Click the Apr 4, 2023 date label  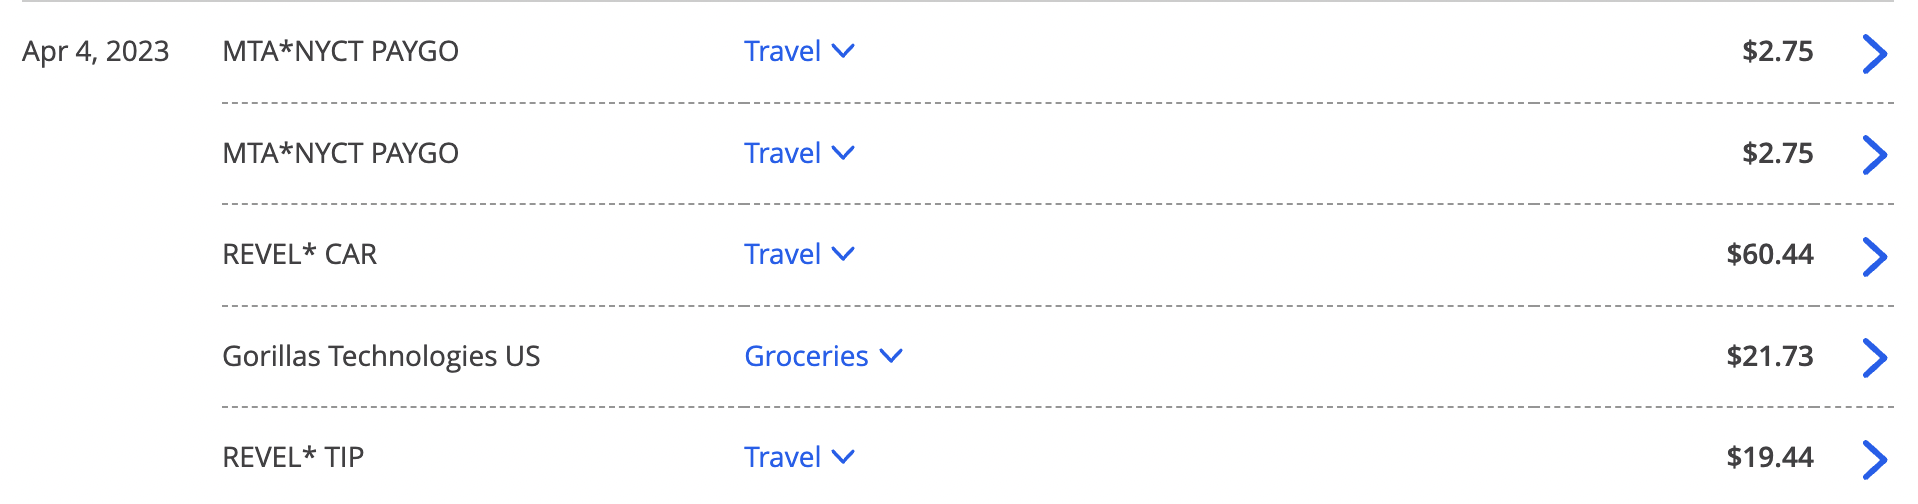tap(96, 51)
